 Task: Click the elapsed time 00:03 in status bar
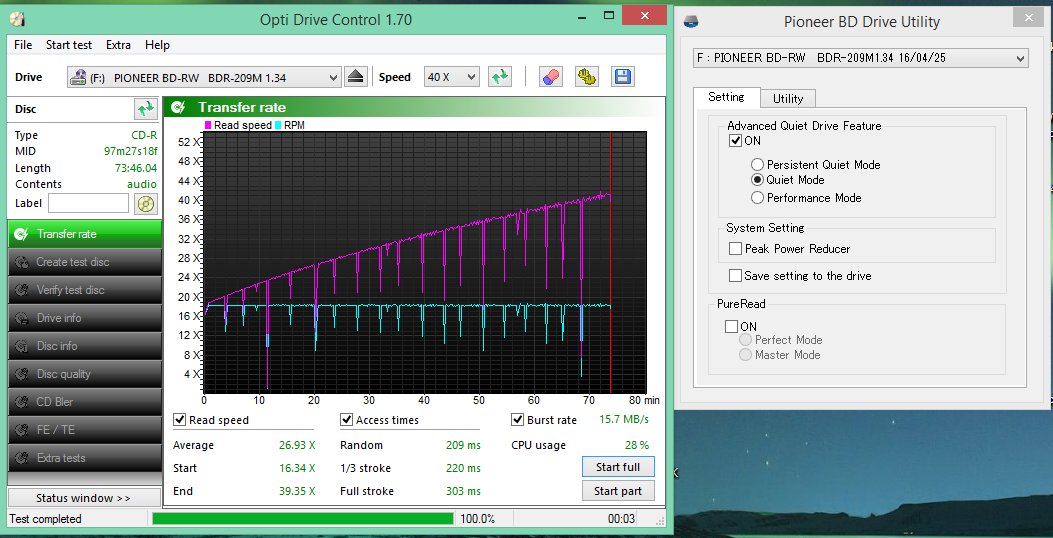[621, 519]
